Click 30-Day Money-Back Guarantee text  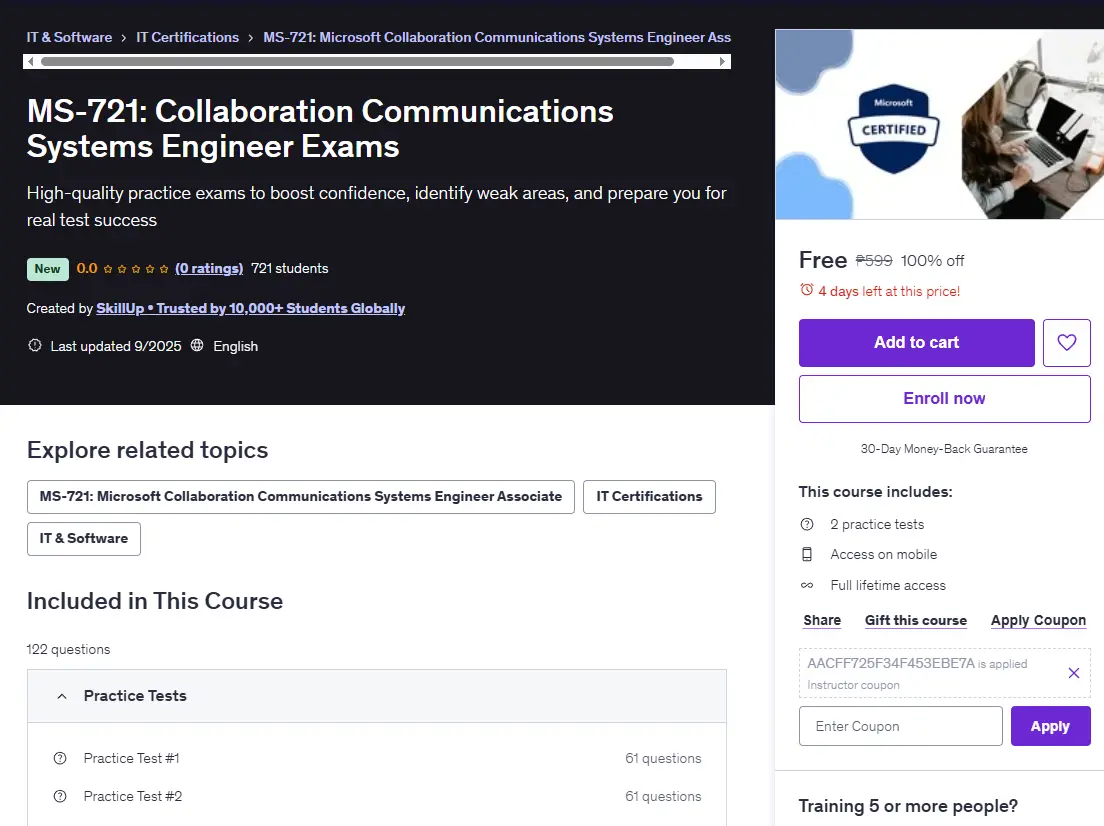coord(944,449)
